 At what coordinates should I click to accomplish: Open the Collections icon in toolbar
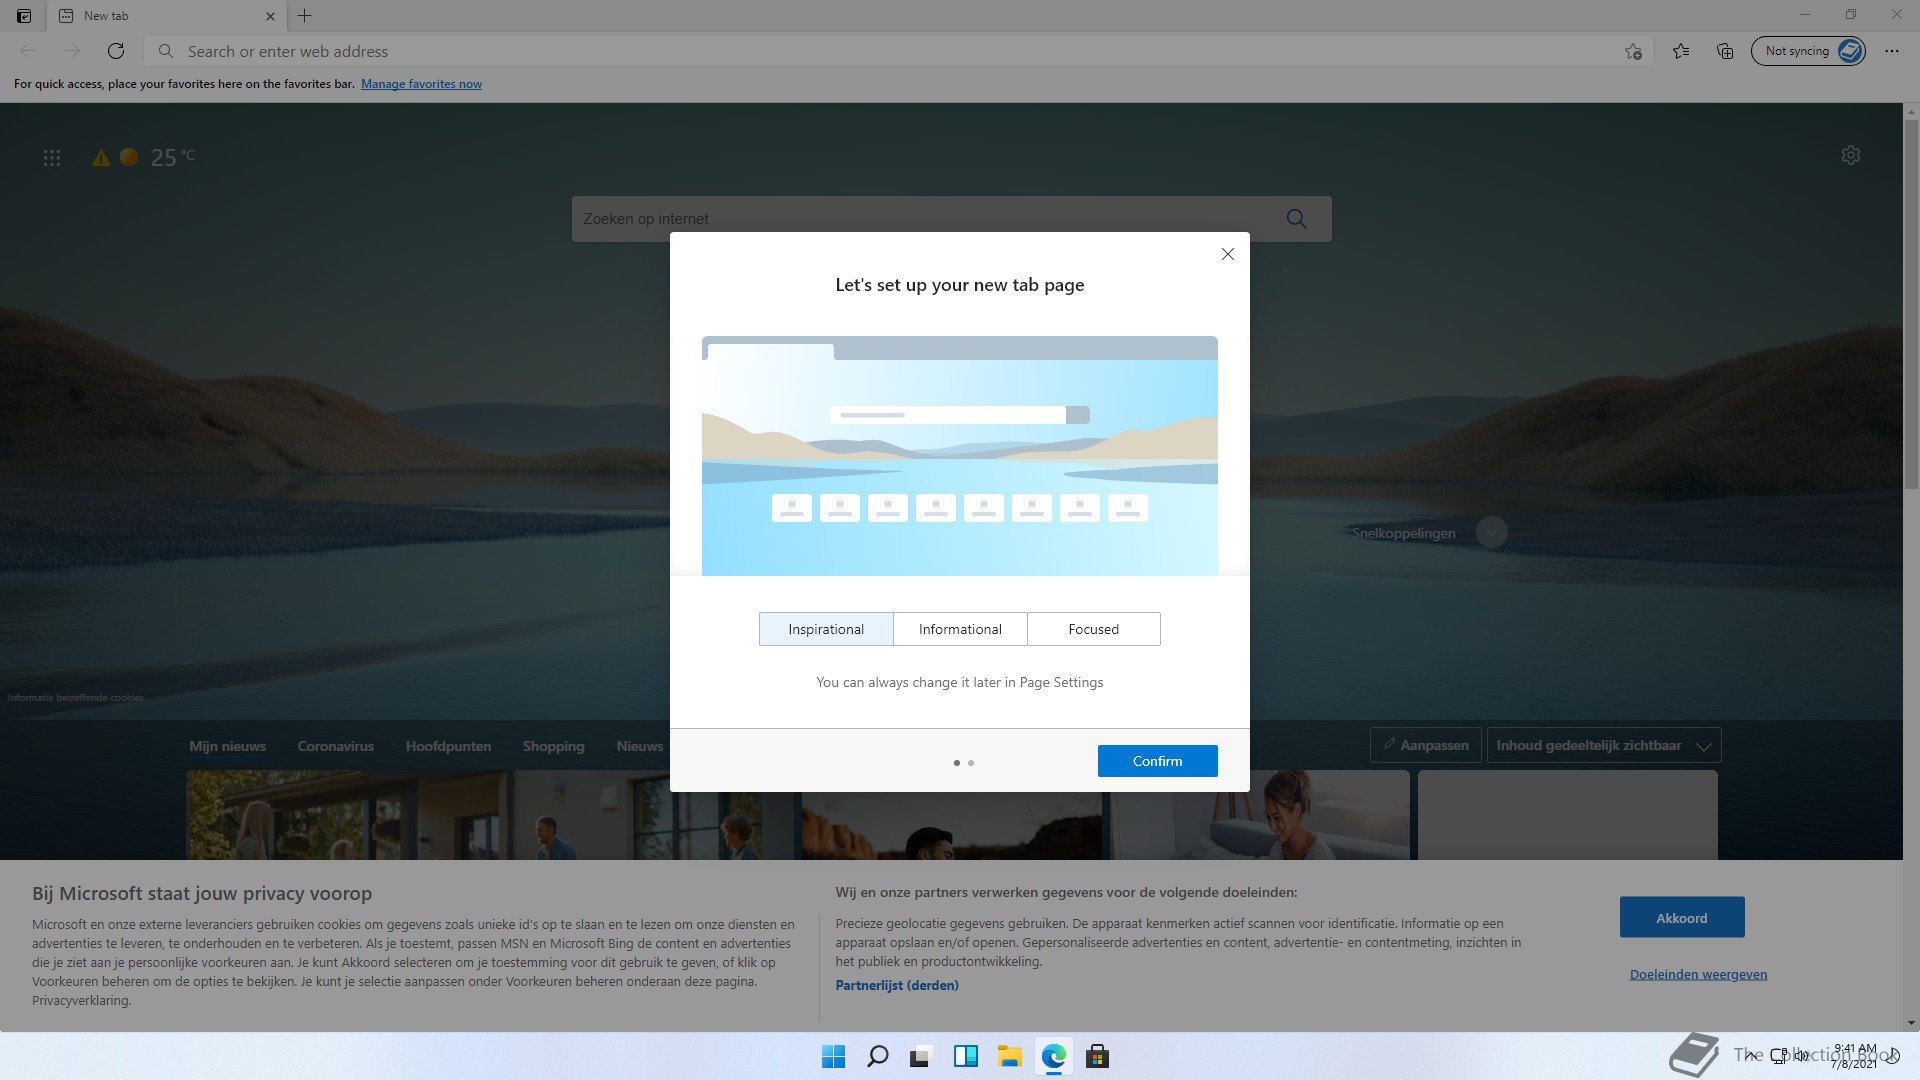(1725, 51)
